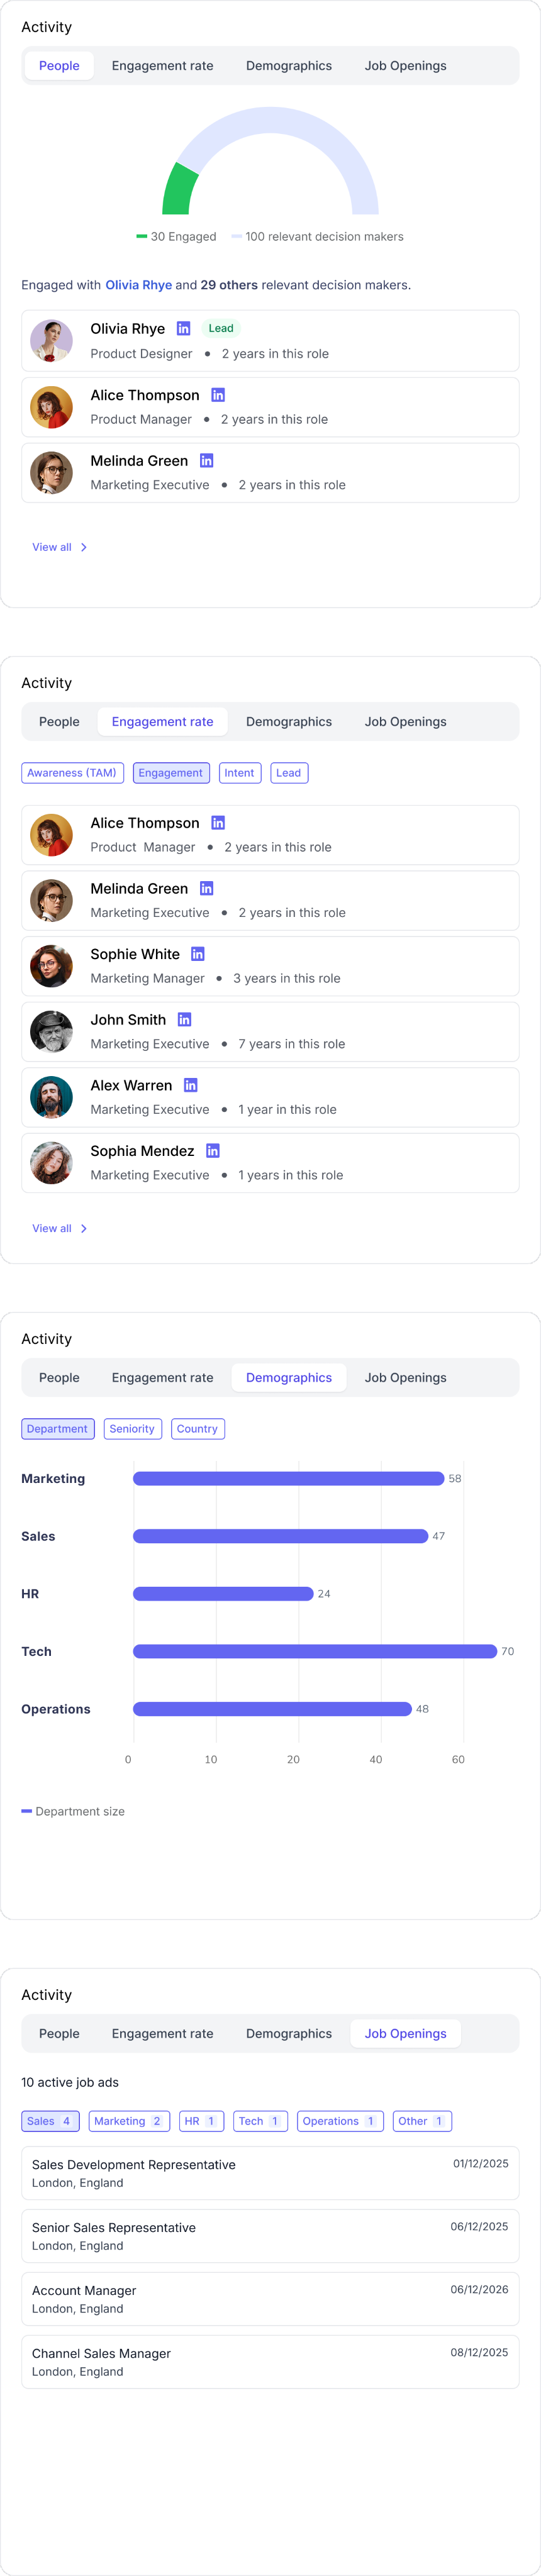
Task: Click the Tech department bar in chart
Action: pyautogui.click(x=314, y=1651)
